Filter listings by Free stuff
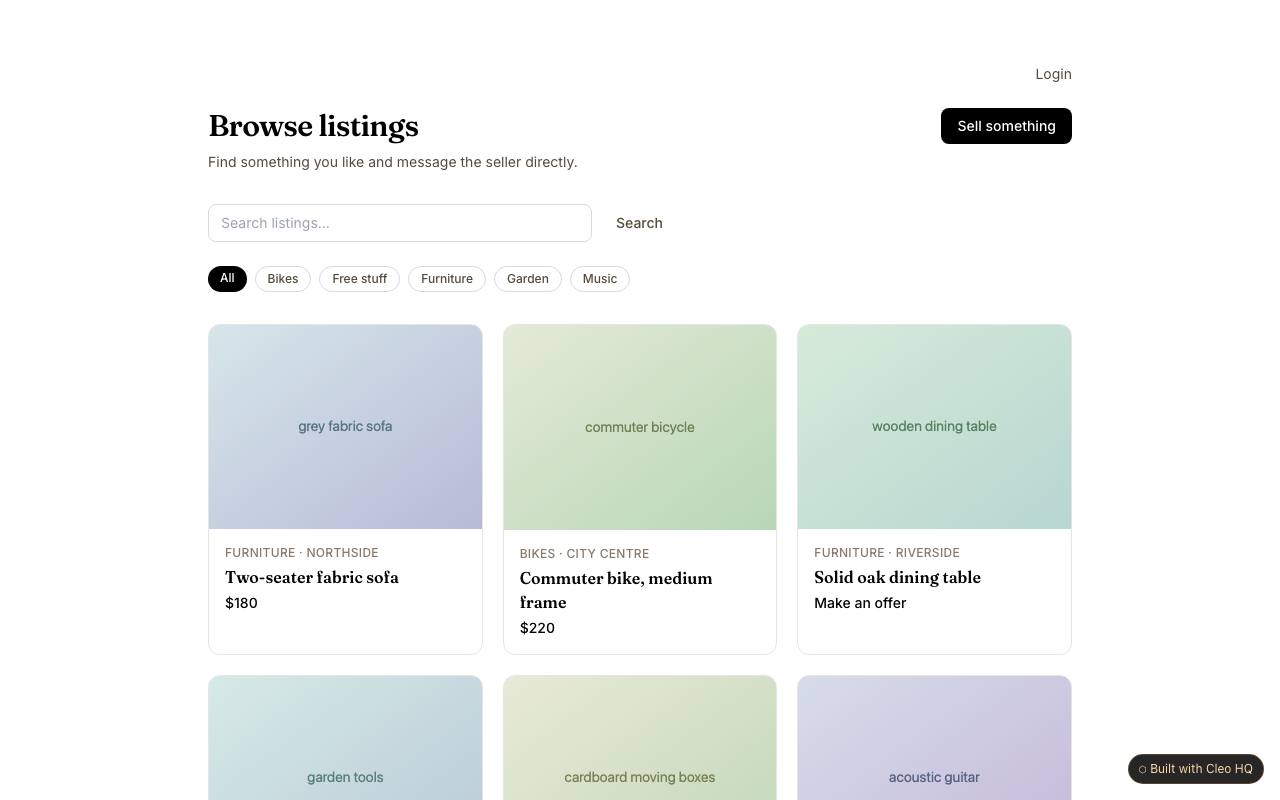This screenshot has width=1280, height=800. tap(360, 279)
